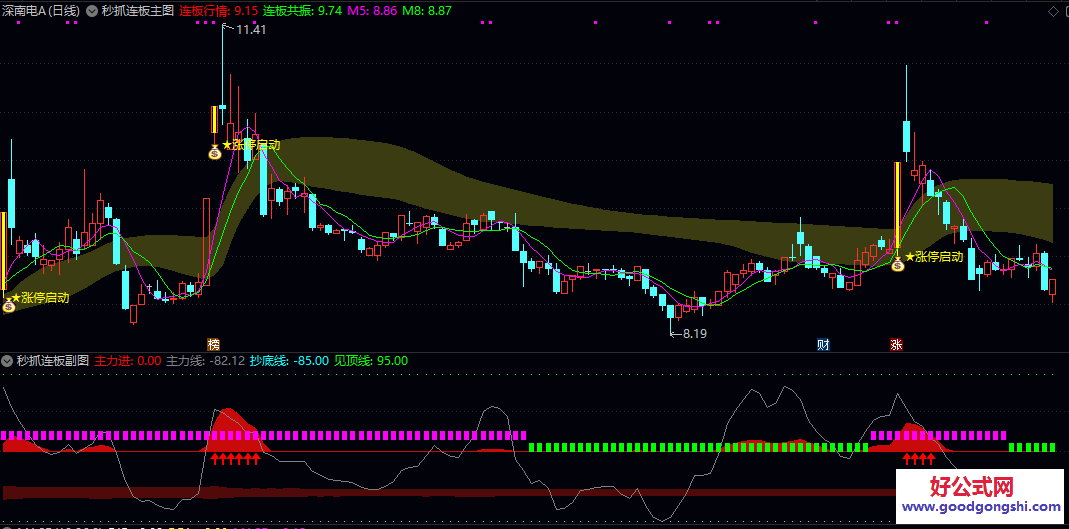
Task: Click the 秒抓连板主图 indicator name
Action: tap(138, 11)
